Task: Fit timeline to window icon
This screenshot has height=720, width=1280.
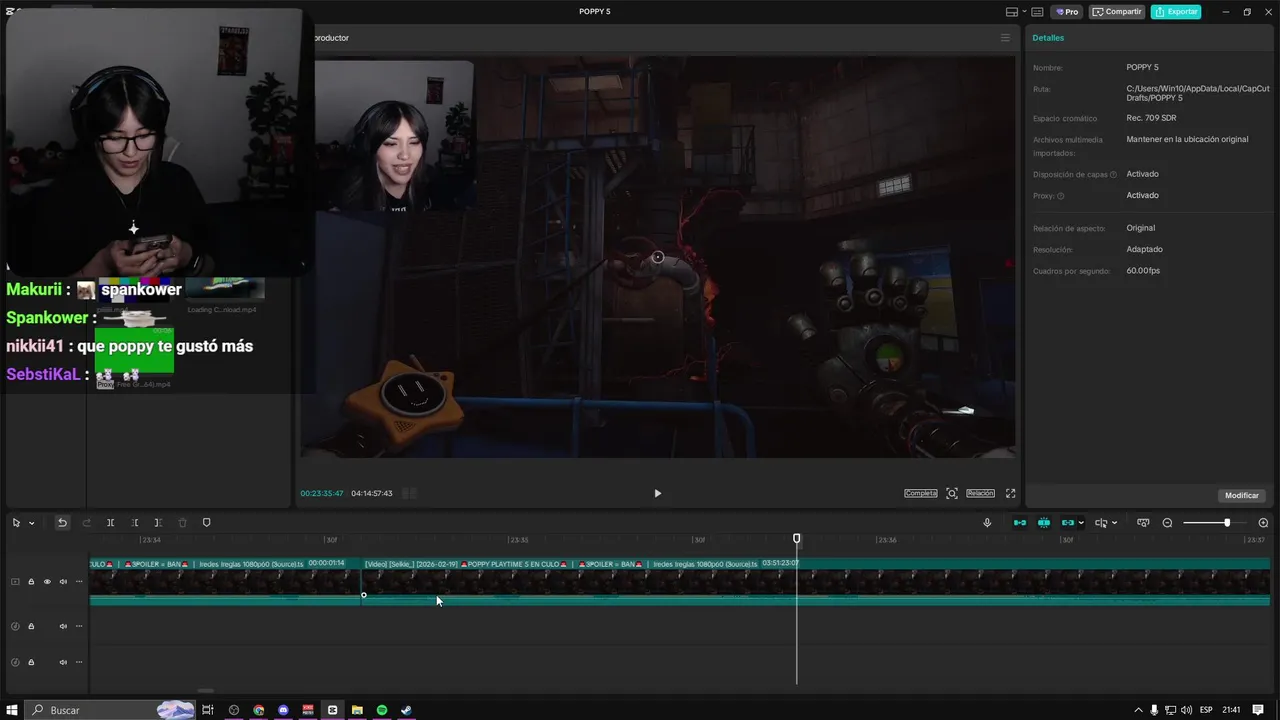Action: pyautogui.click(x=1143, y=522)
